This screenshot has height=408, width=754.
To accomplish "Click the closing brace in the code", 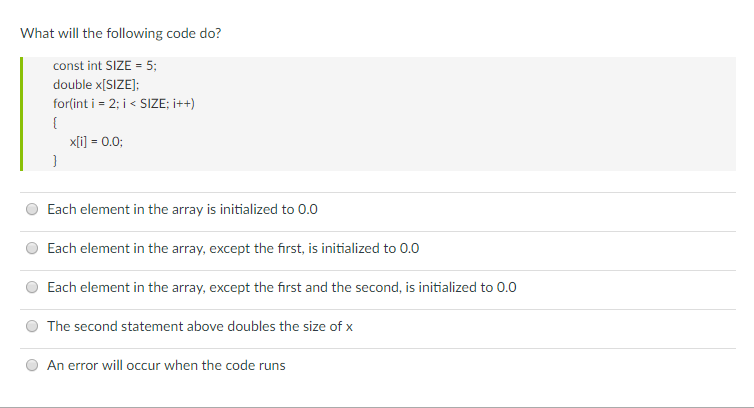I will [55, 160].
